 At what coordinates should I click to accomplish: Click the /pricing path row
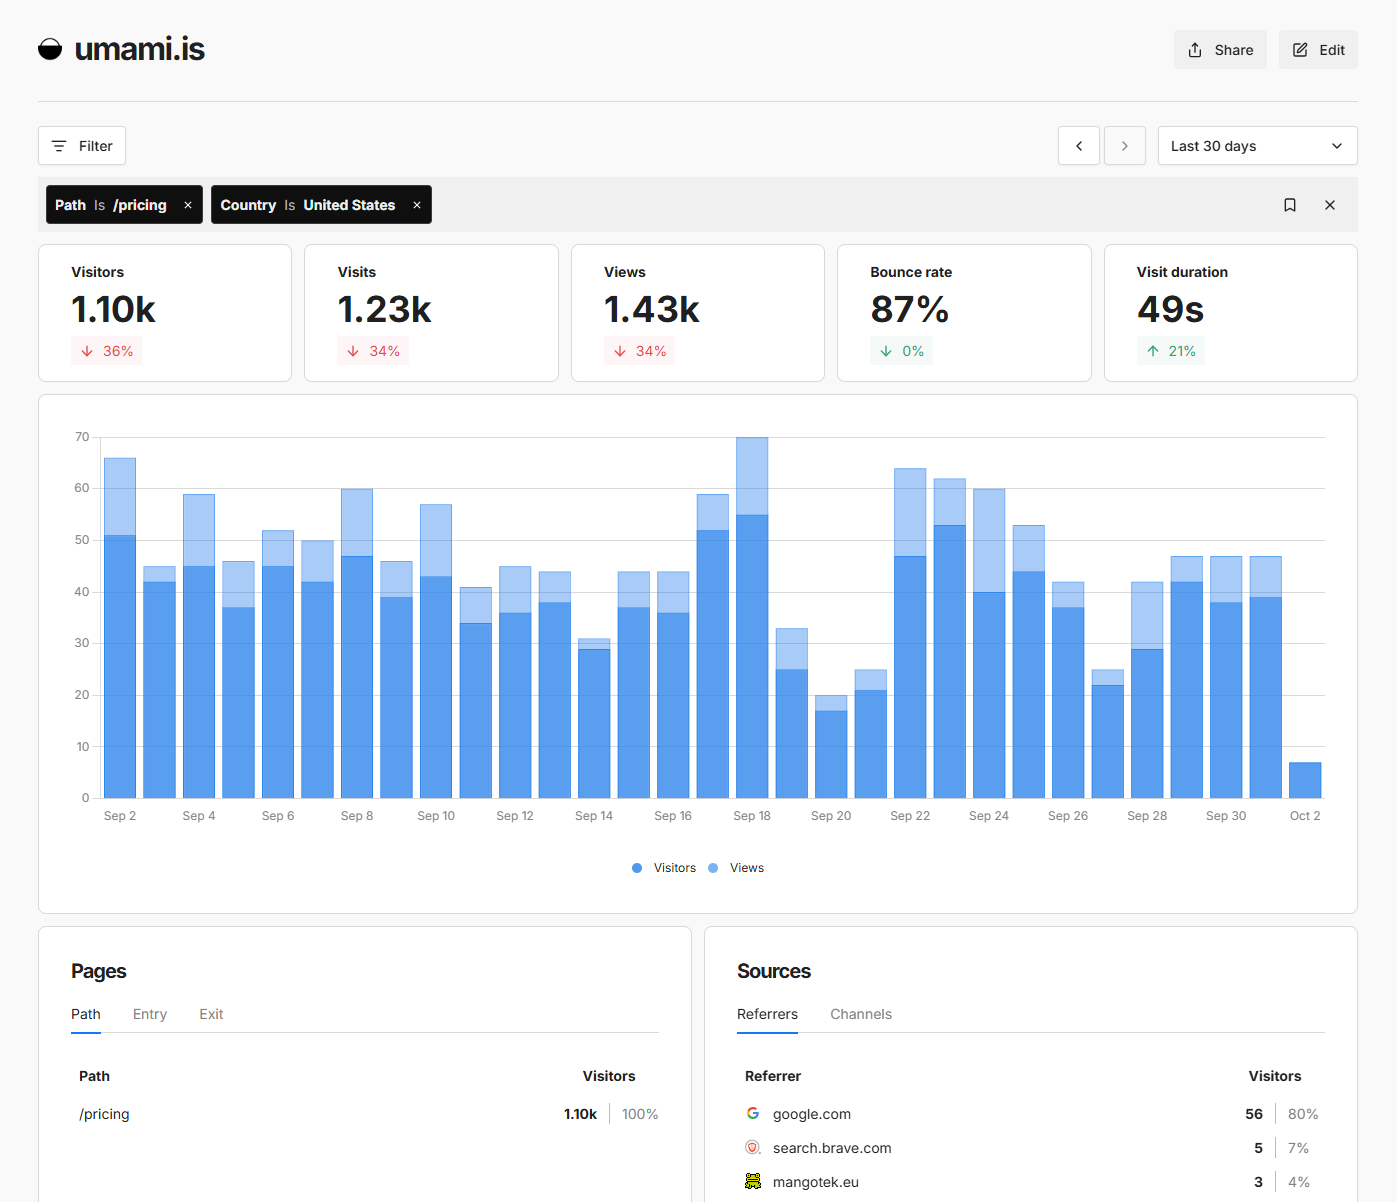point(105,1114)
